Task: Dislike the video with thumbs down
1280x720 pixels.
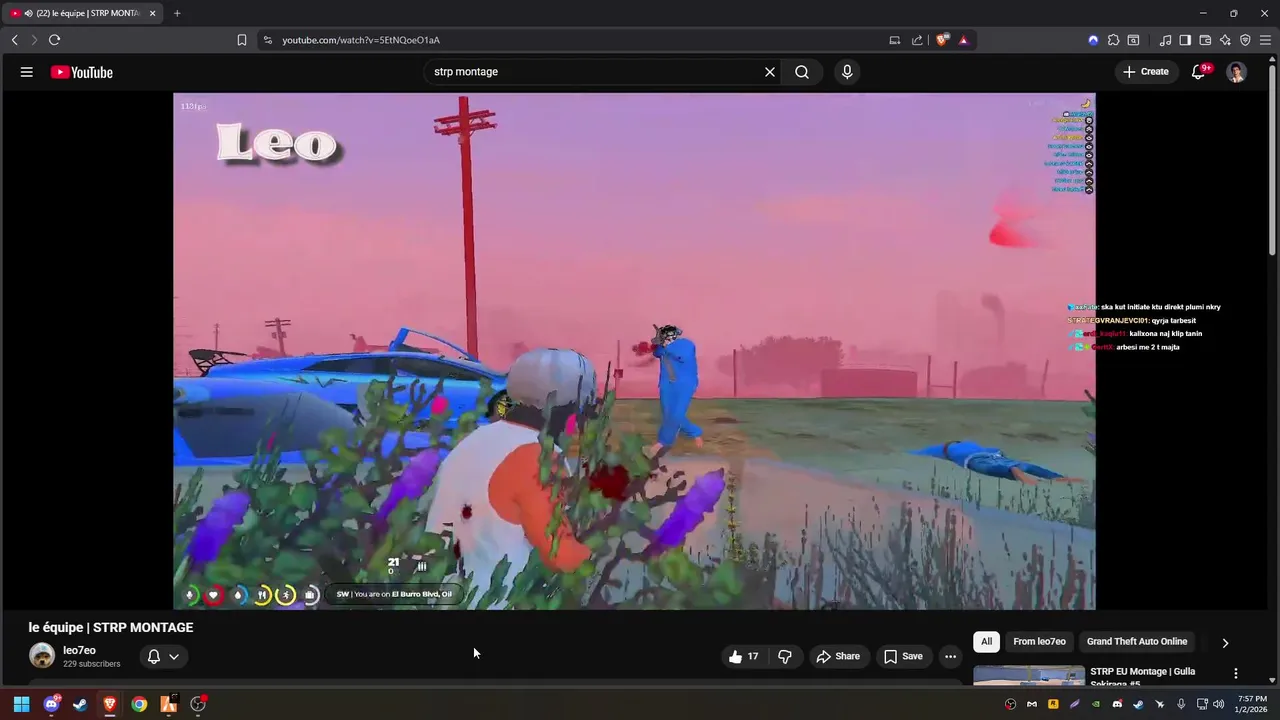Action: [x=785, y=656]
